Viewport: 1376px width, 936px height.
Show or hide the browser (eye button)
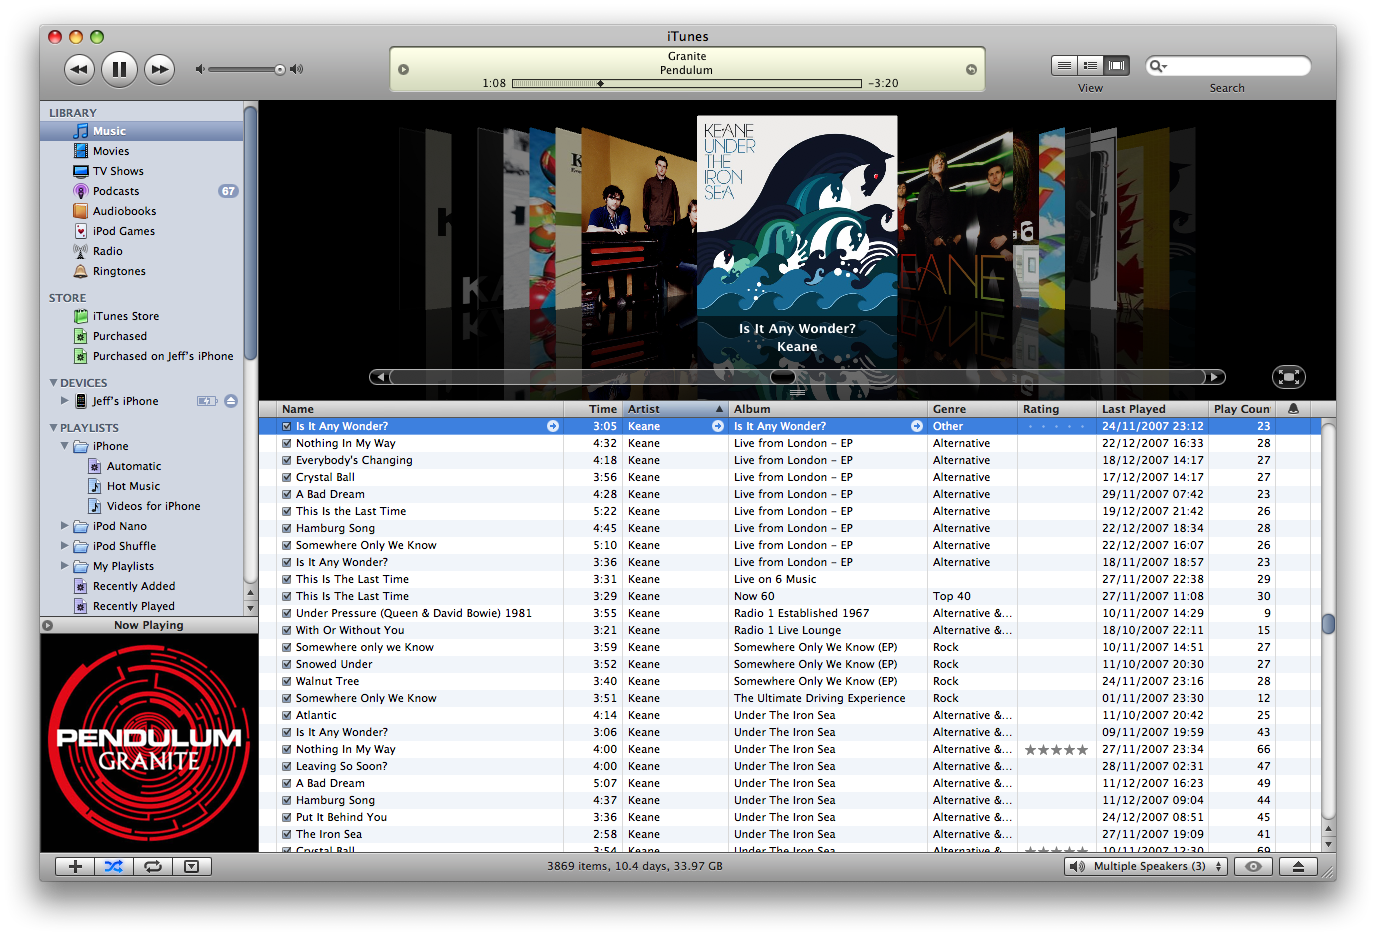coord(1253,867)
